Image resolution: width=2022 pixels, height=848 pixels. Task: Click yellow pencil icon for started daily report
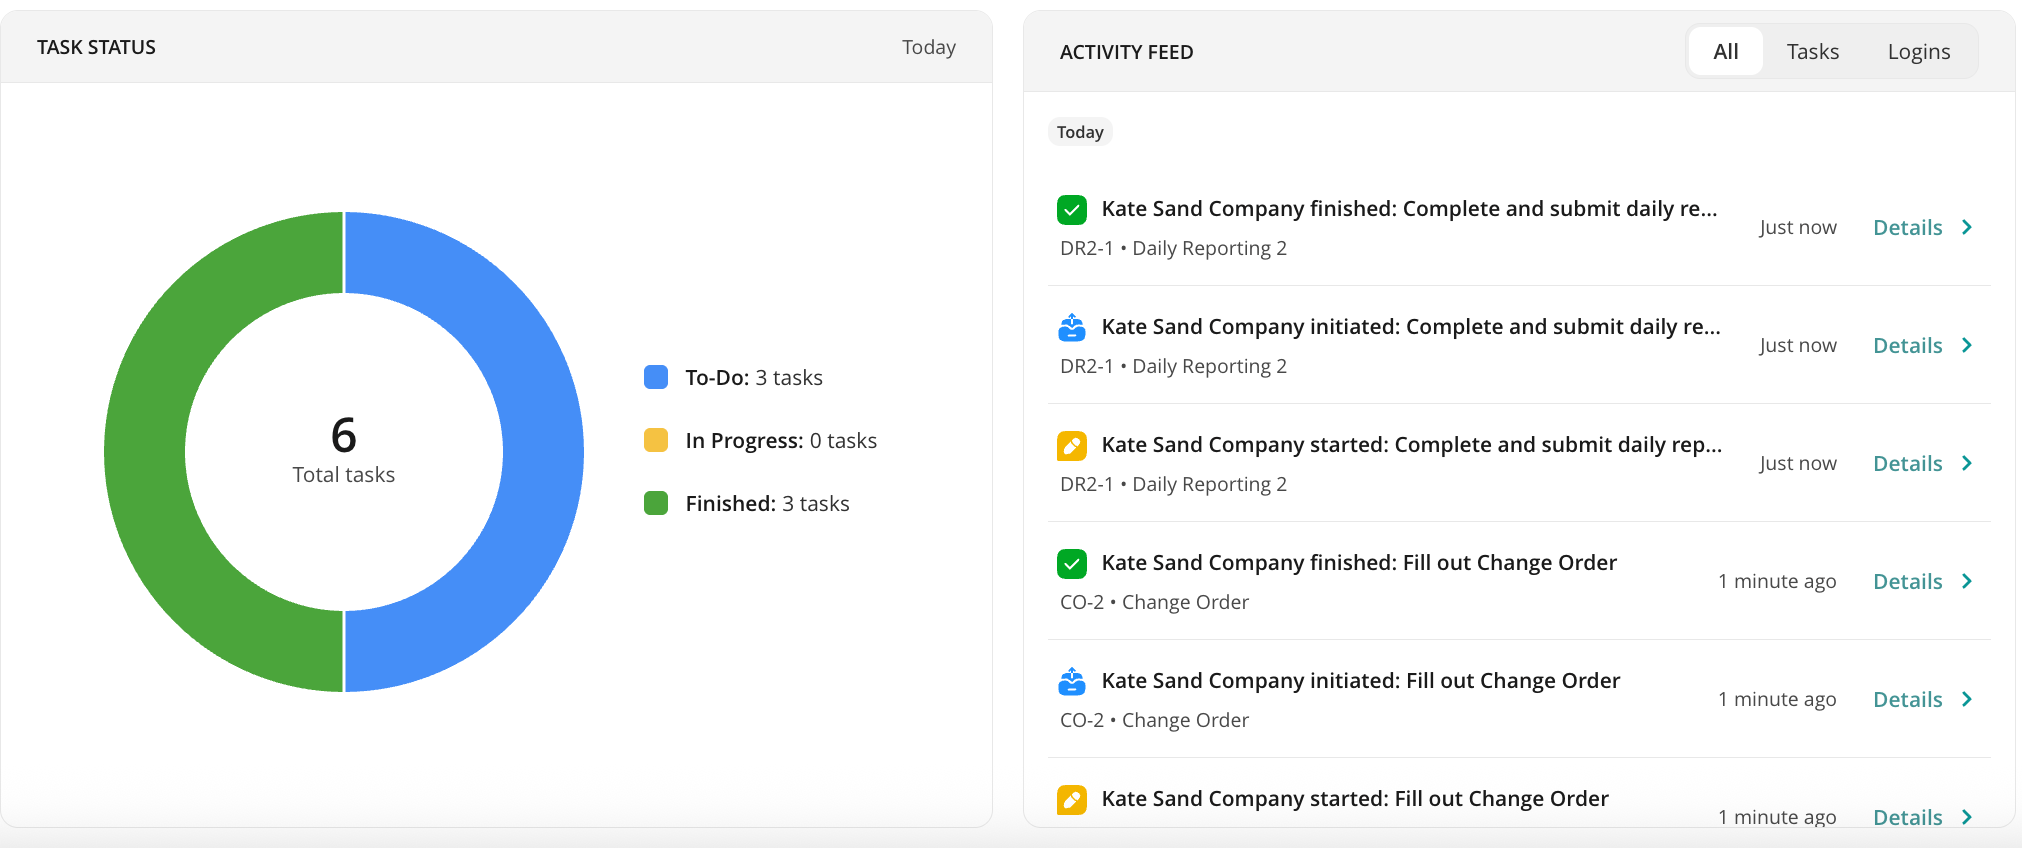tap(1071, 446)
